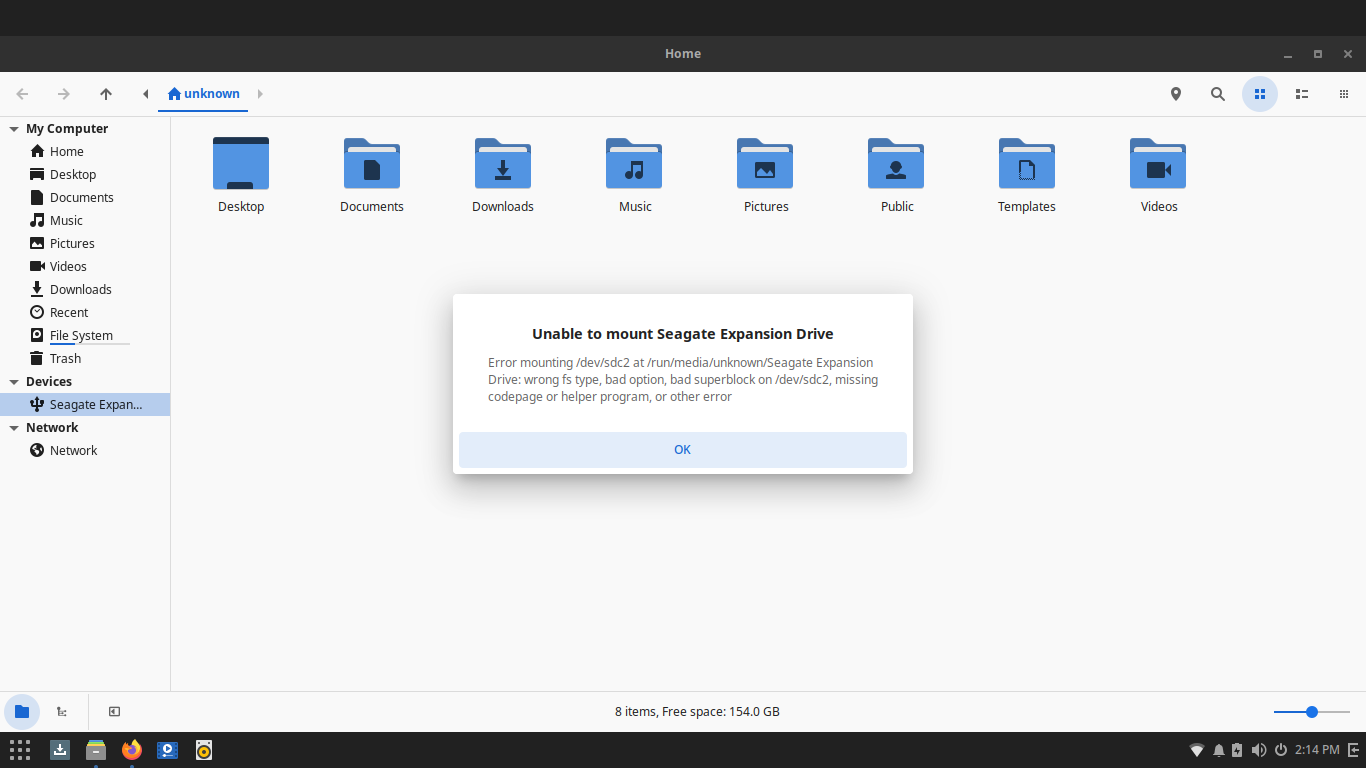Toggle the location entry pin icon
This screenshot has height=768, width=1366.
point(1175,94)
